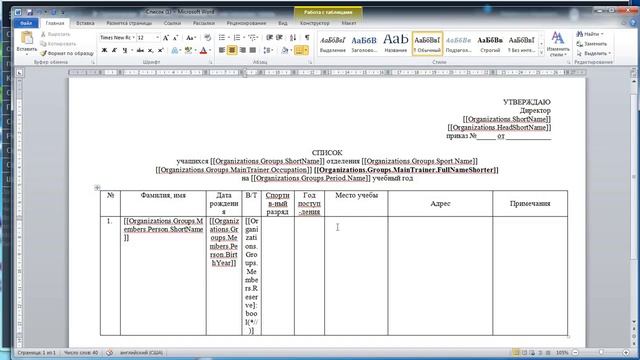Open line spacing options
The width and height of the screenshot is (640, 360).
[267, 50]
